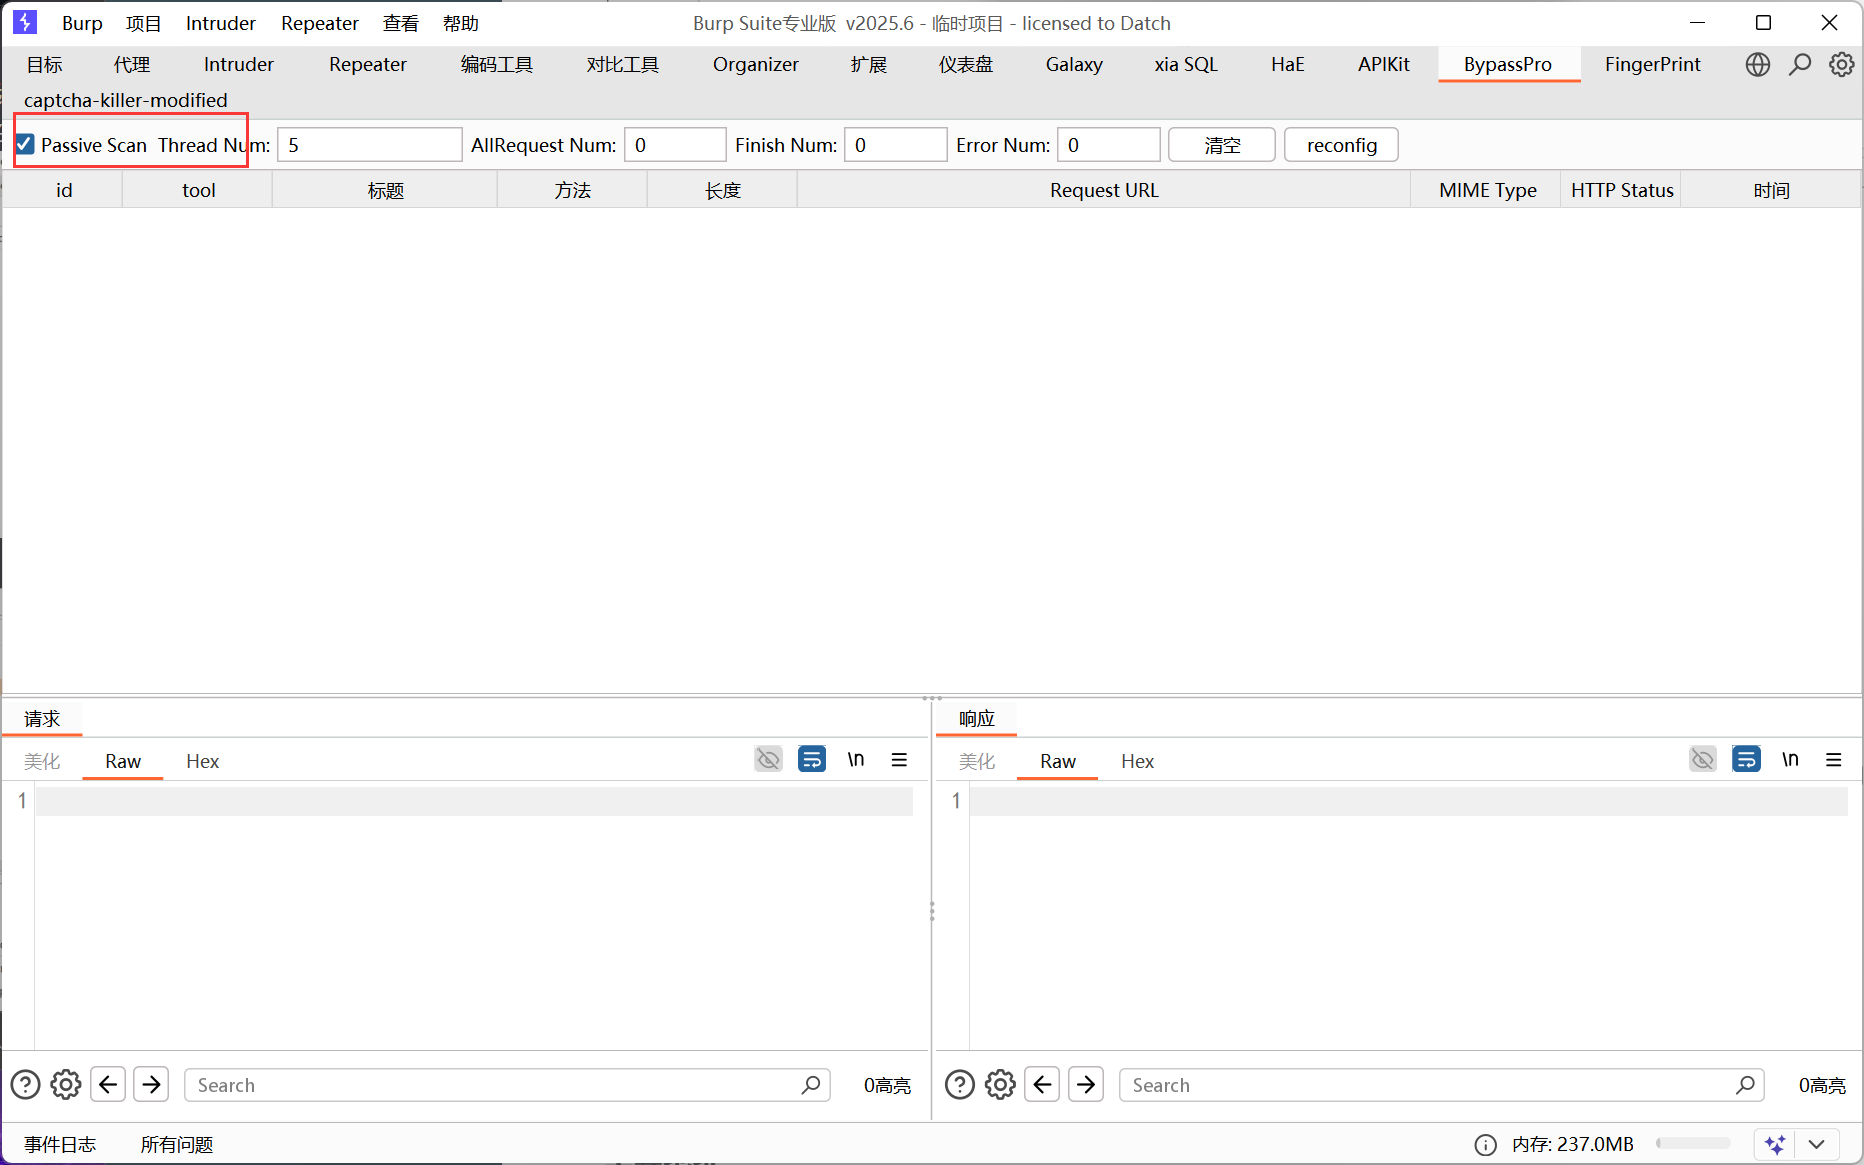The height and width of the screenshot is (1165, 1864).
Task: Open the 项目 menu
Action: click(143, 23)
